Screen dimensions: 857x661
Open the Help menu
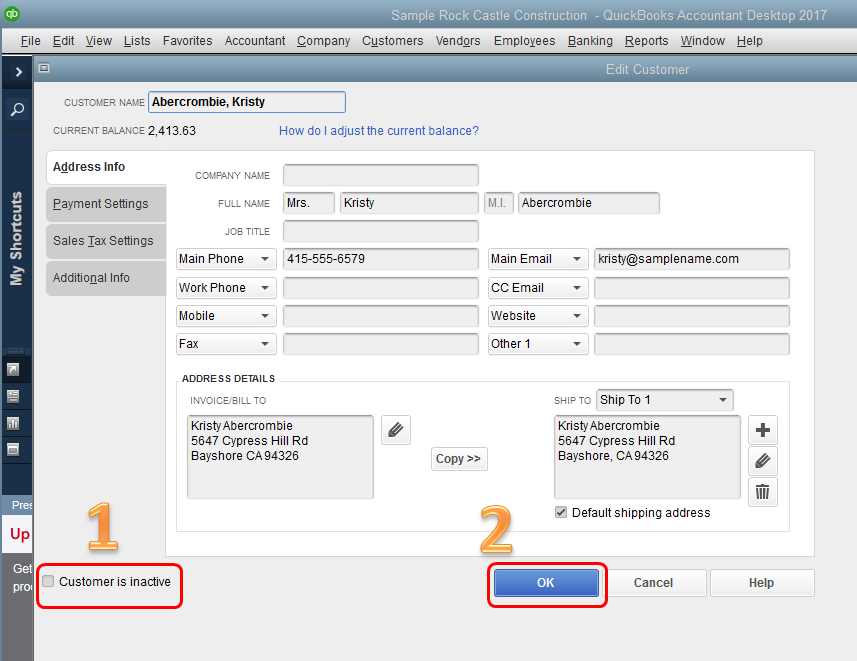click(749, 41)
